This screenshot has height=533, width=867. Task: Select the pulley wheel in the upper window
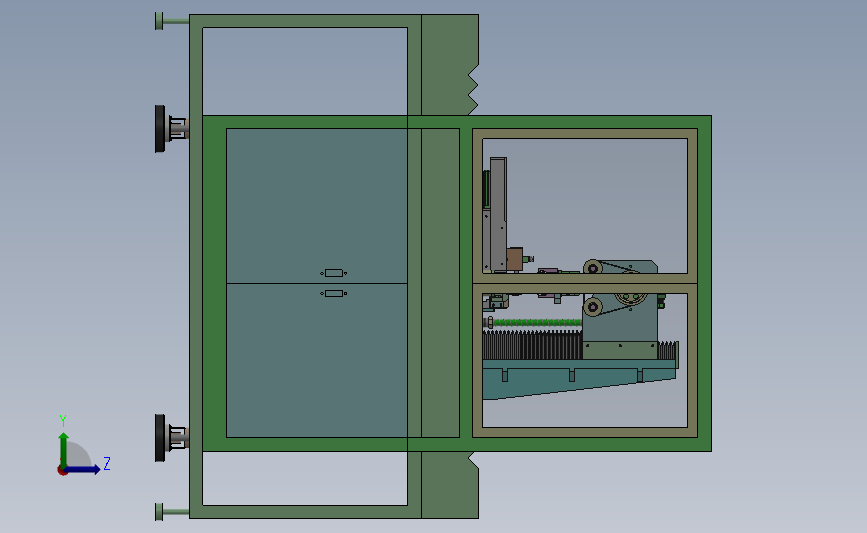point(593,268)
